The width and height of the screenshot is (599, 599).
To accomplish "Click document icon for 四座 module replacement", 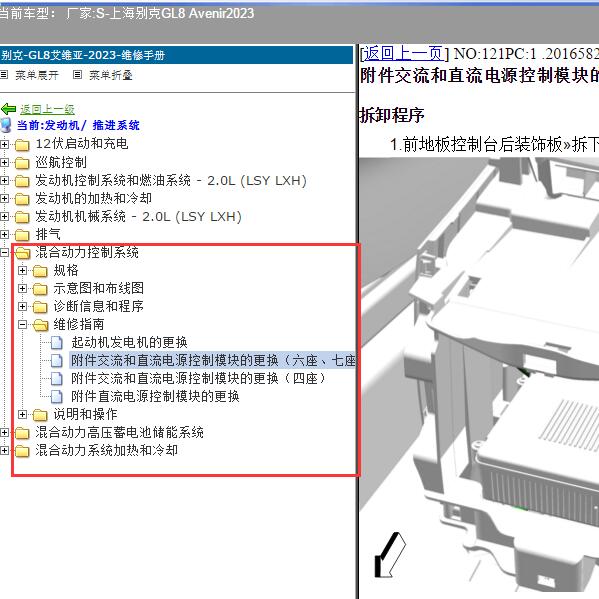I will click(57, 378).
